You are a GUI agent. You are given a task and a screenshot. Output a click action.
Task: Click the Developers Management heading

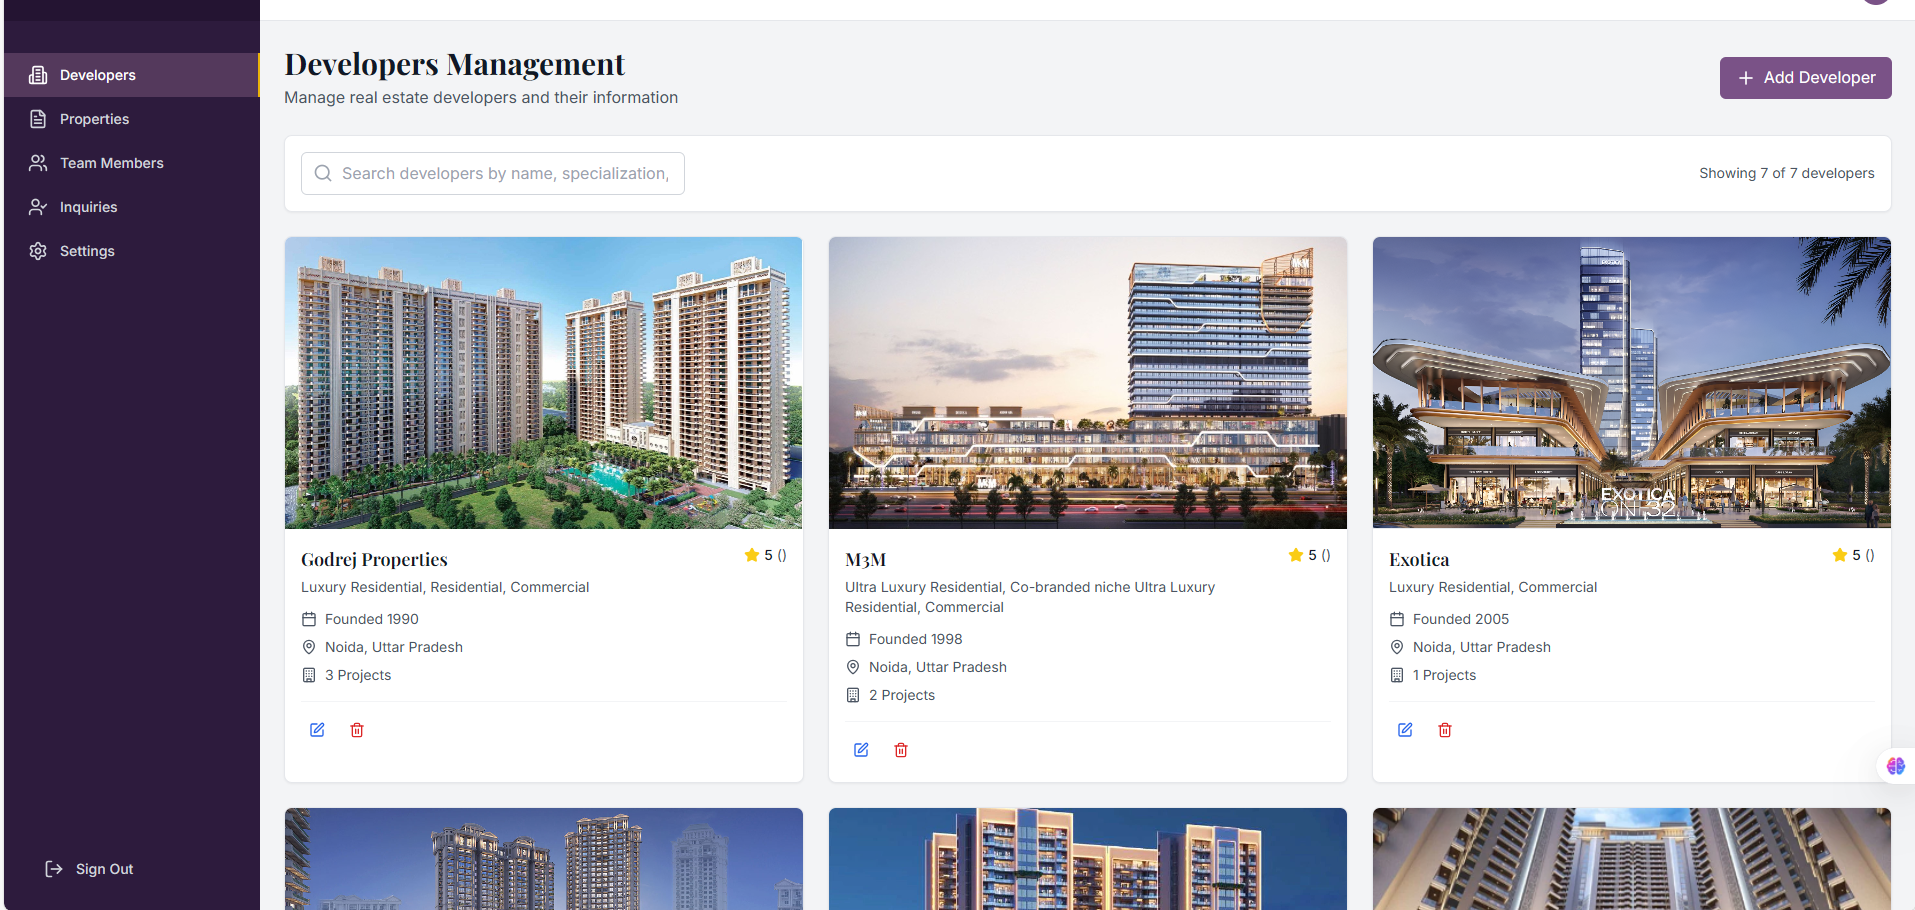click(454, 63)
